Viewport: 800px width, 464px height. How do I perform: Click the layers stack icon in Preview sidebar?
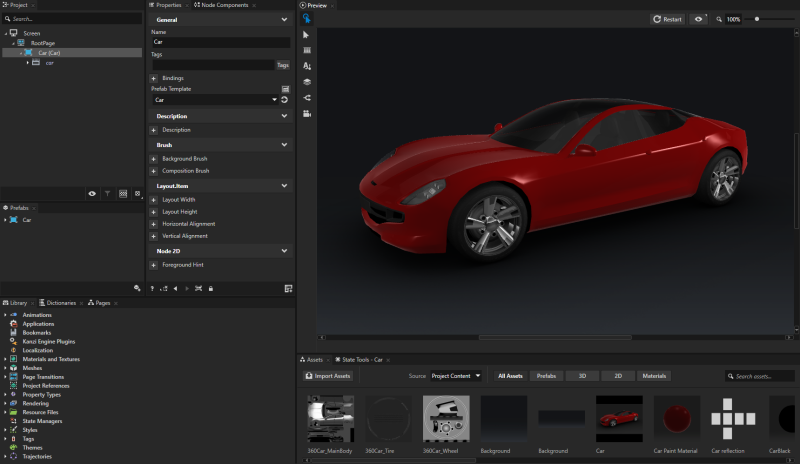pyautogui.click(x=307, y=82)
